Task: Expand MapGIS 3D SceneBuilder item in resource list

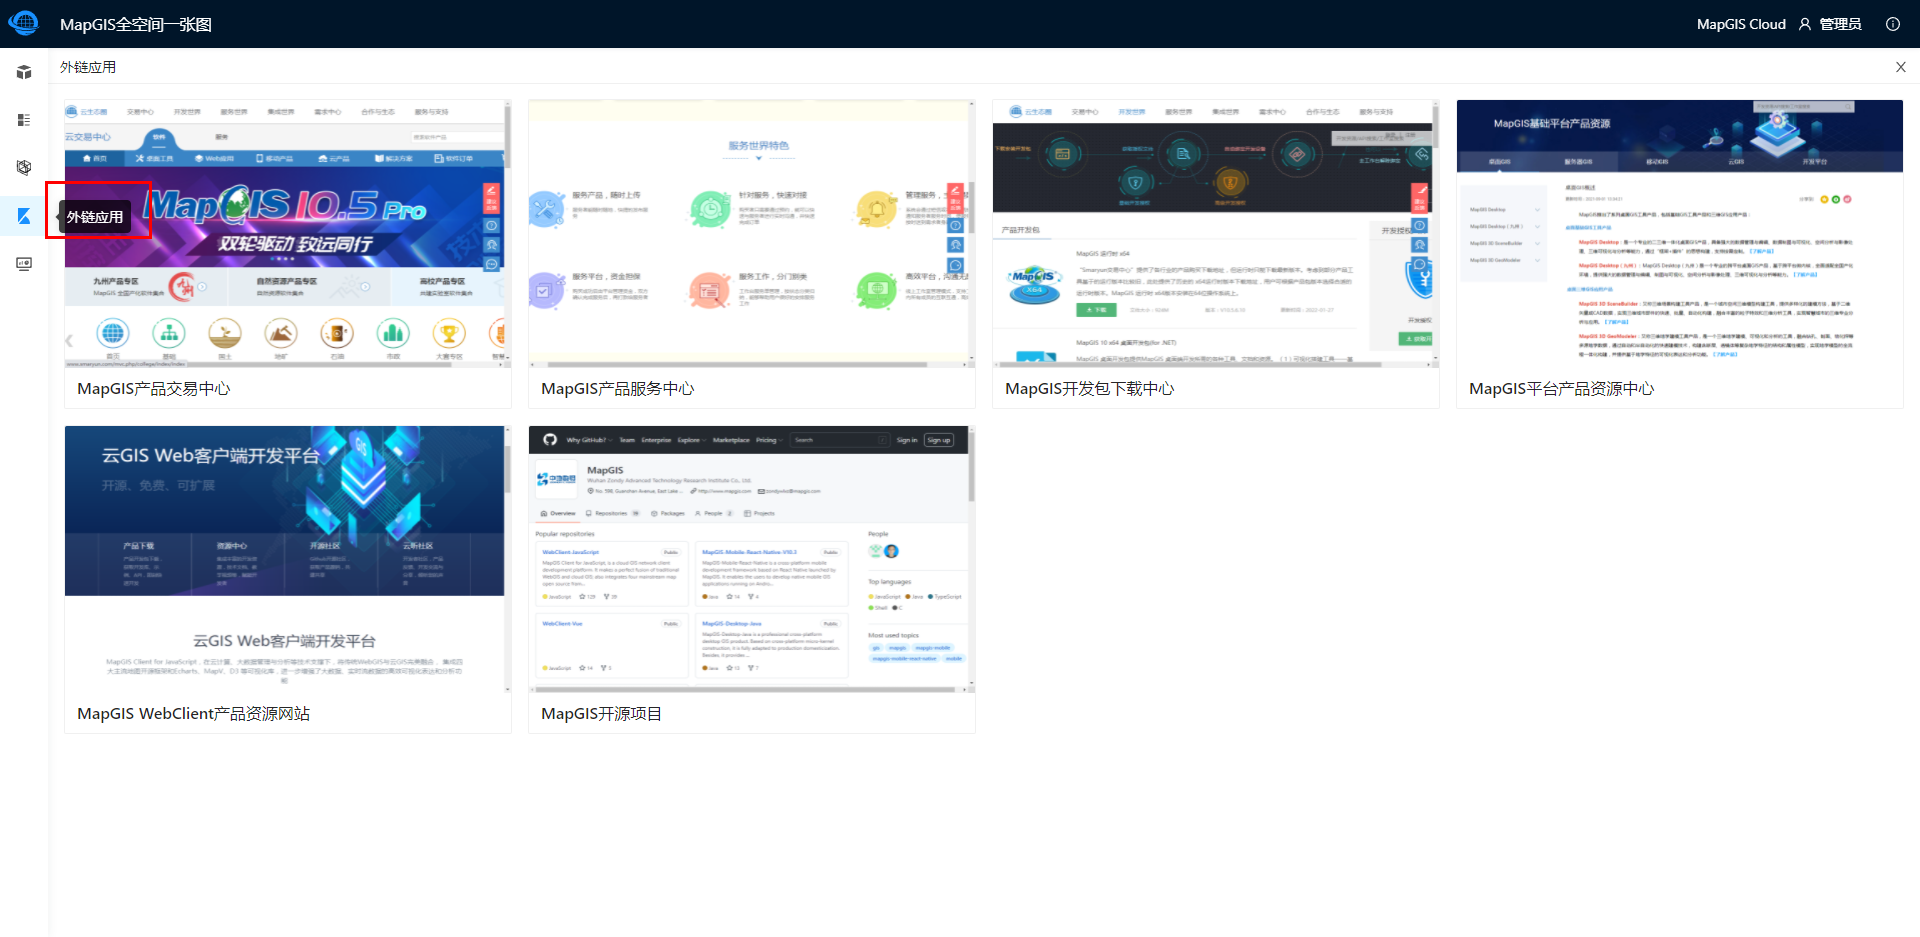Action: [x=1503, y=243]
